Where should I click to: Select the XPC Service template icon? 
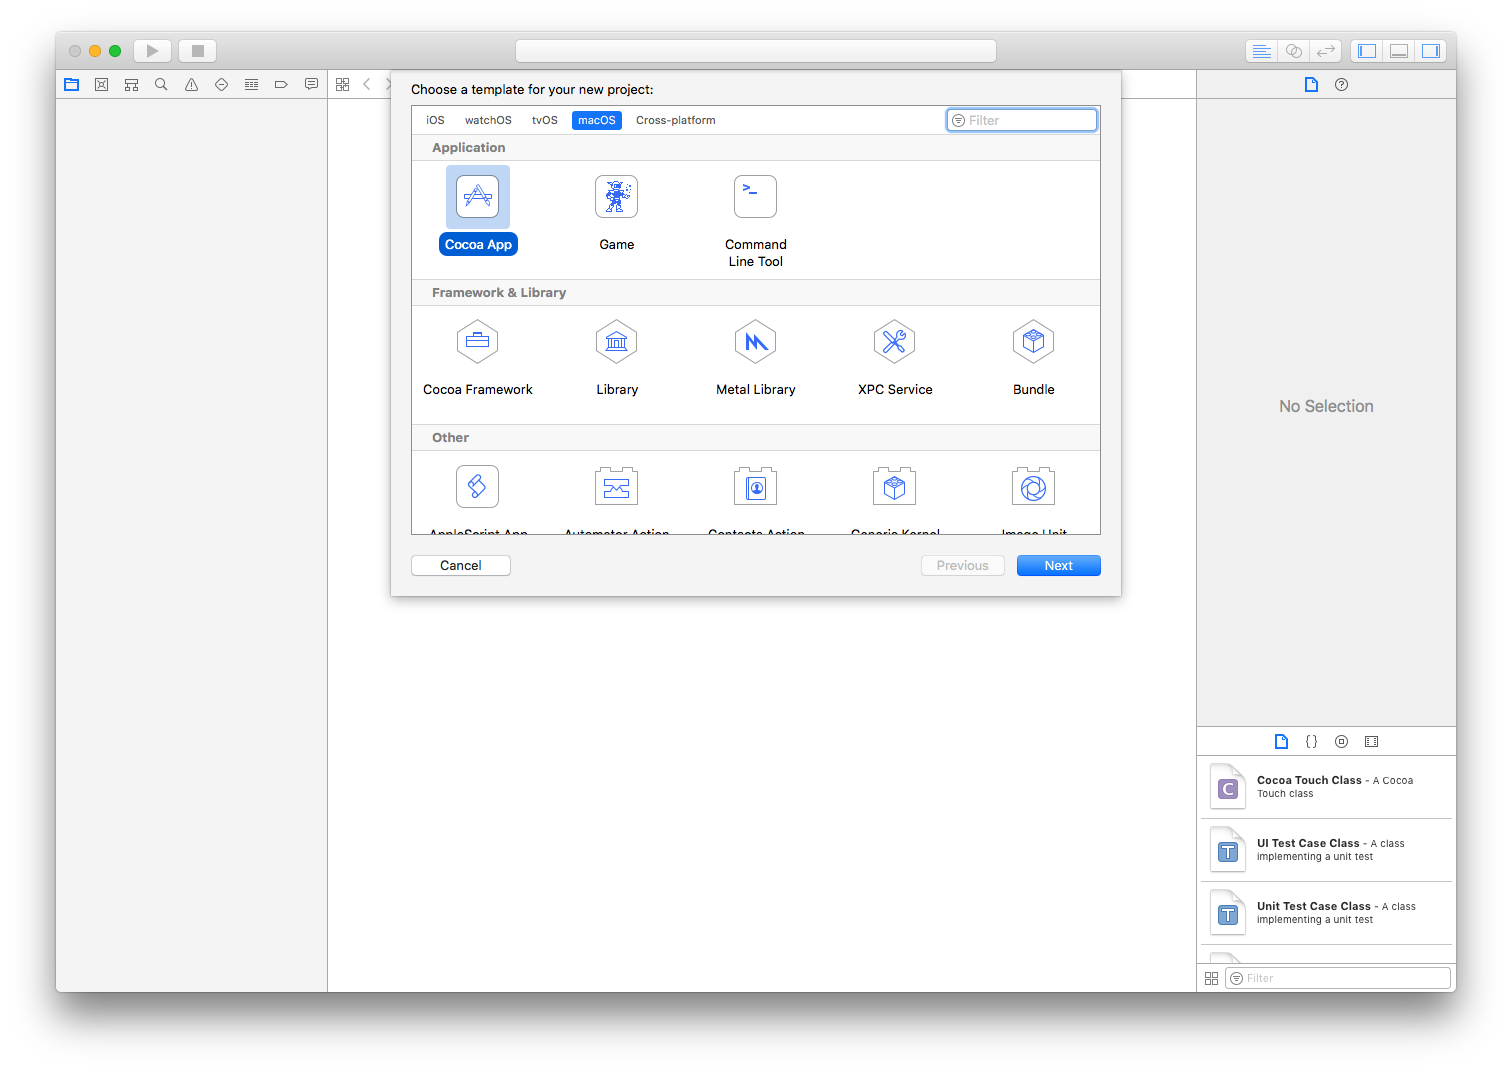pos(894,341)
